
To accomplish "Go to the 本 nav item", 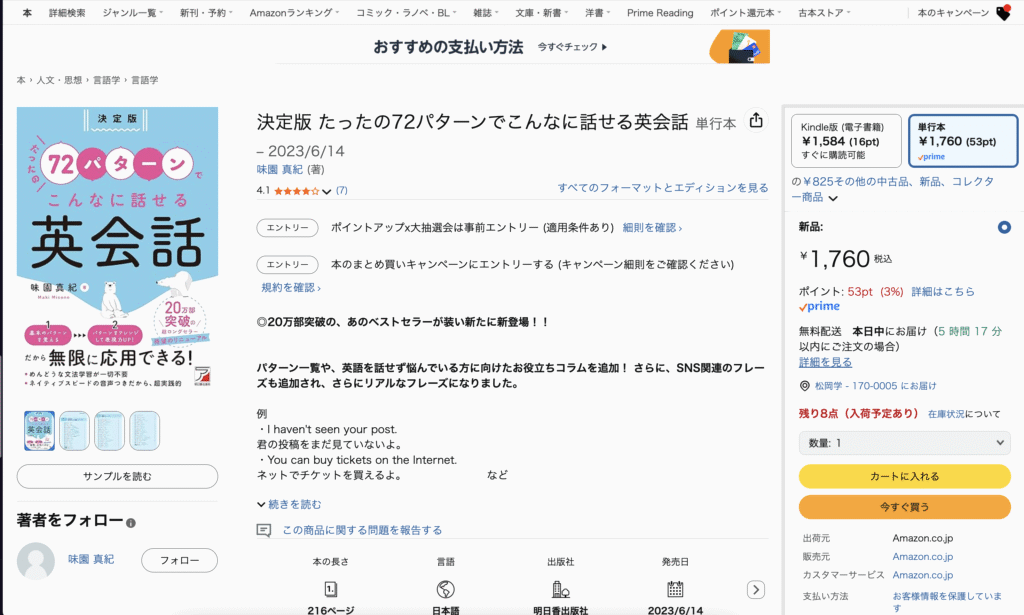I will tap(27, 13).
